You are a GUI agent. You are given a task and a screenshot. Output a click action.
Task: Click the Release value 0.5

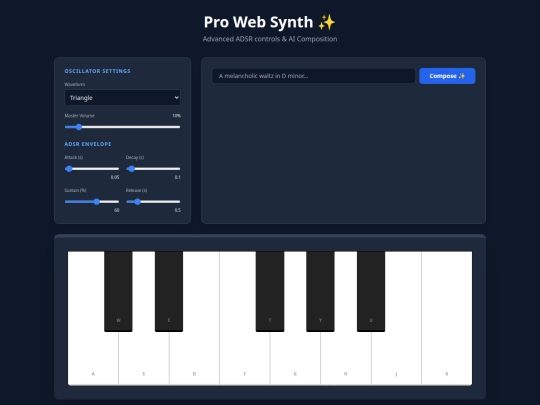tap(177, 210)
